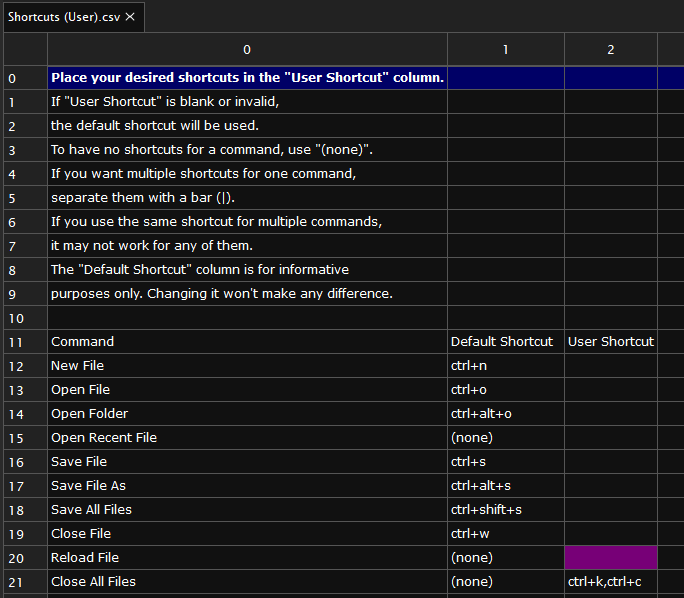
Task: Select the 'Open Recent File' cell
Action: (x=247, y=437)
